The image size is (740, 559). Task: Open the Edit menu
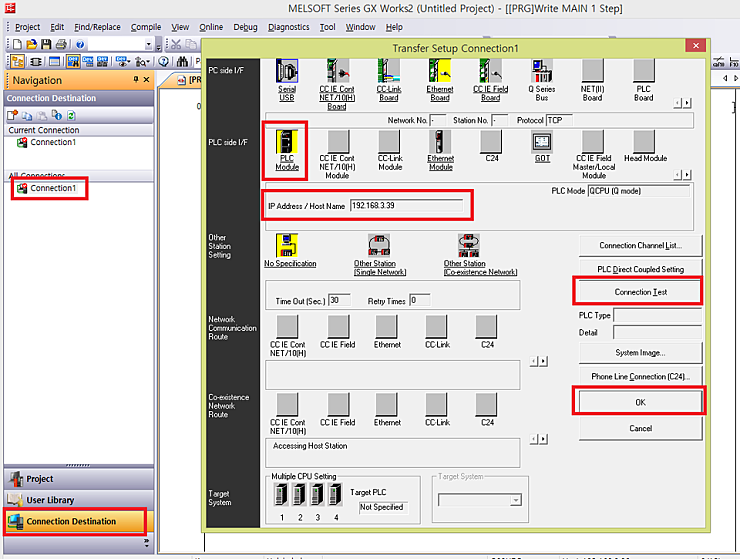[57, 27]
